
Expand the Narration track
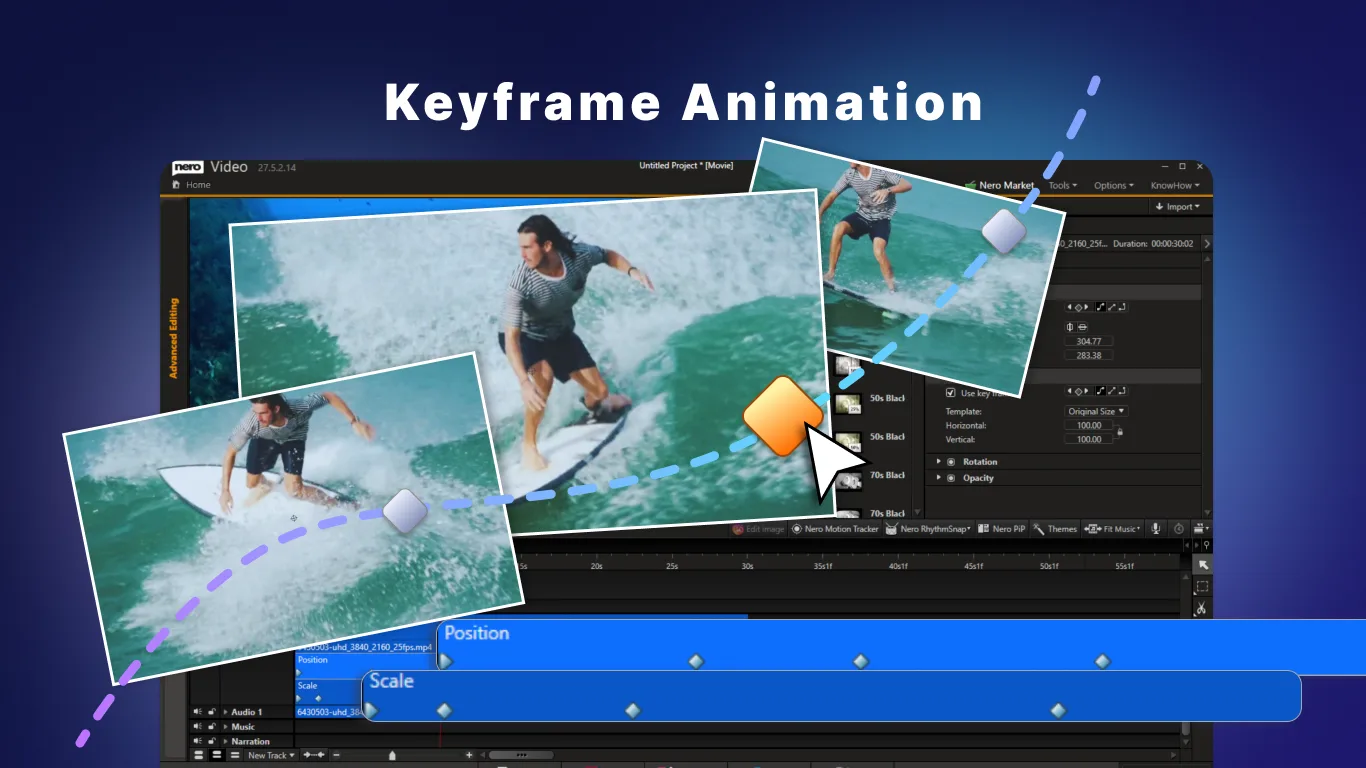click(225, 741)
